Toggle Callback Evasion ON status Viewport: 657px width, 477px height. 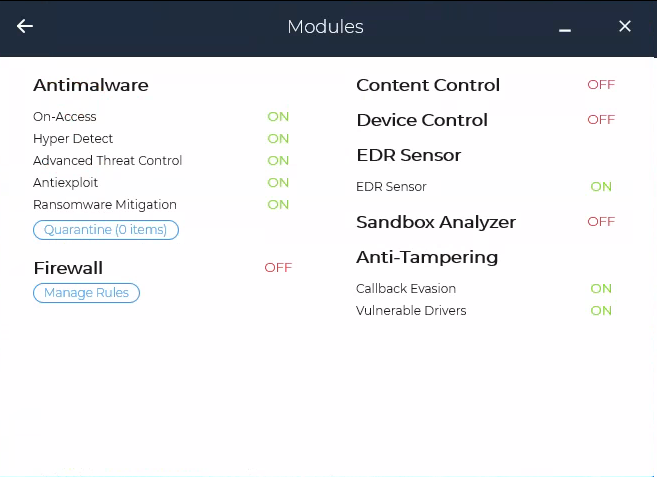(601, 288)
